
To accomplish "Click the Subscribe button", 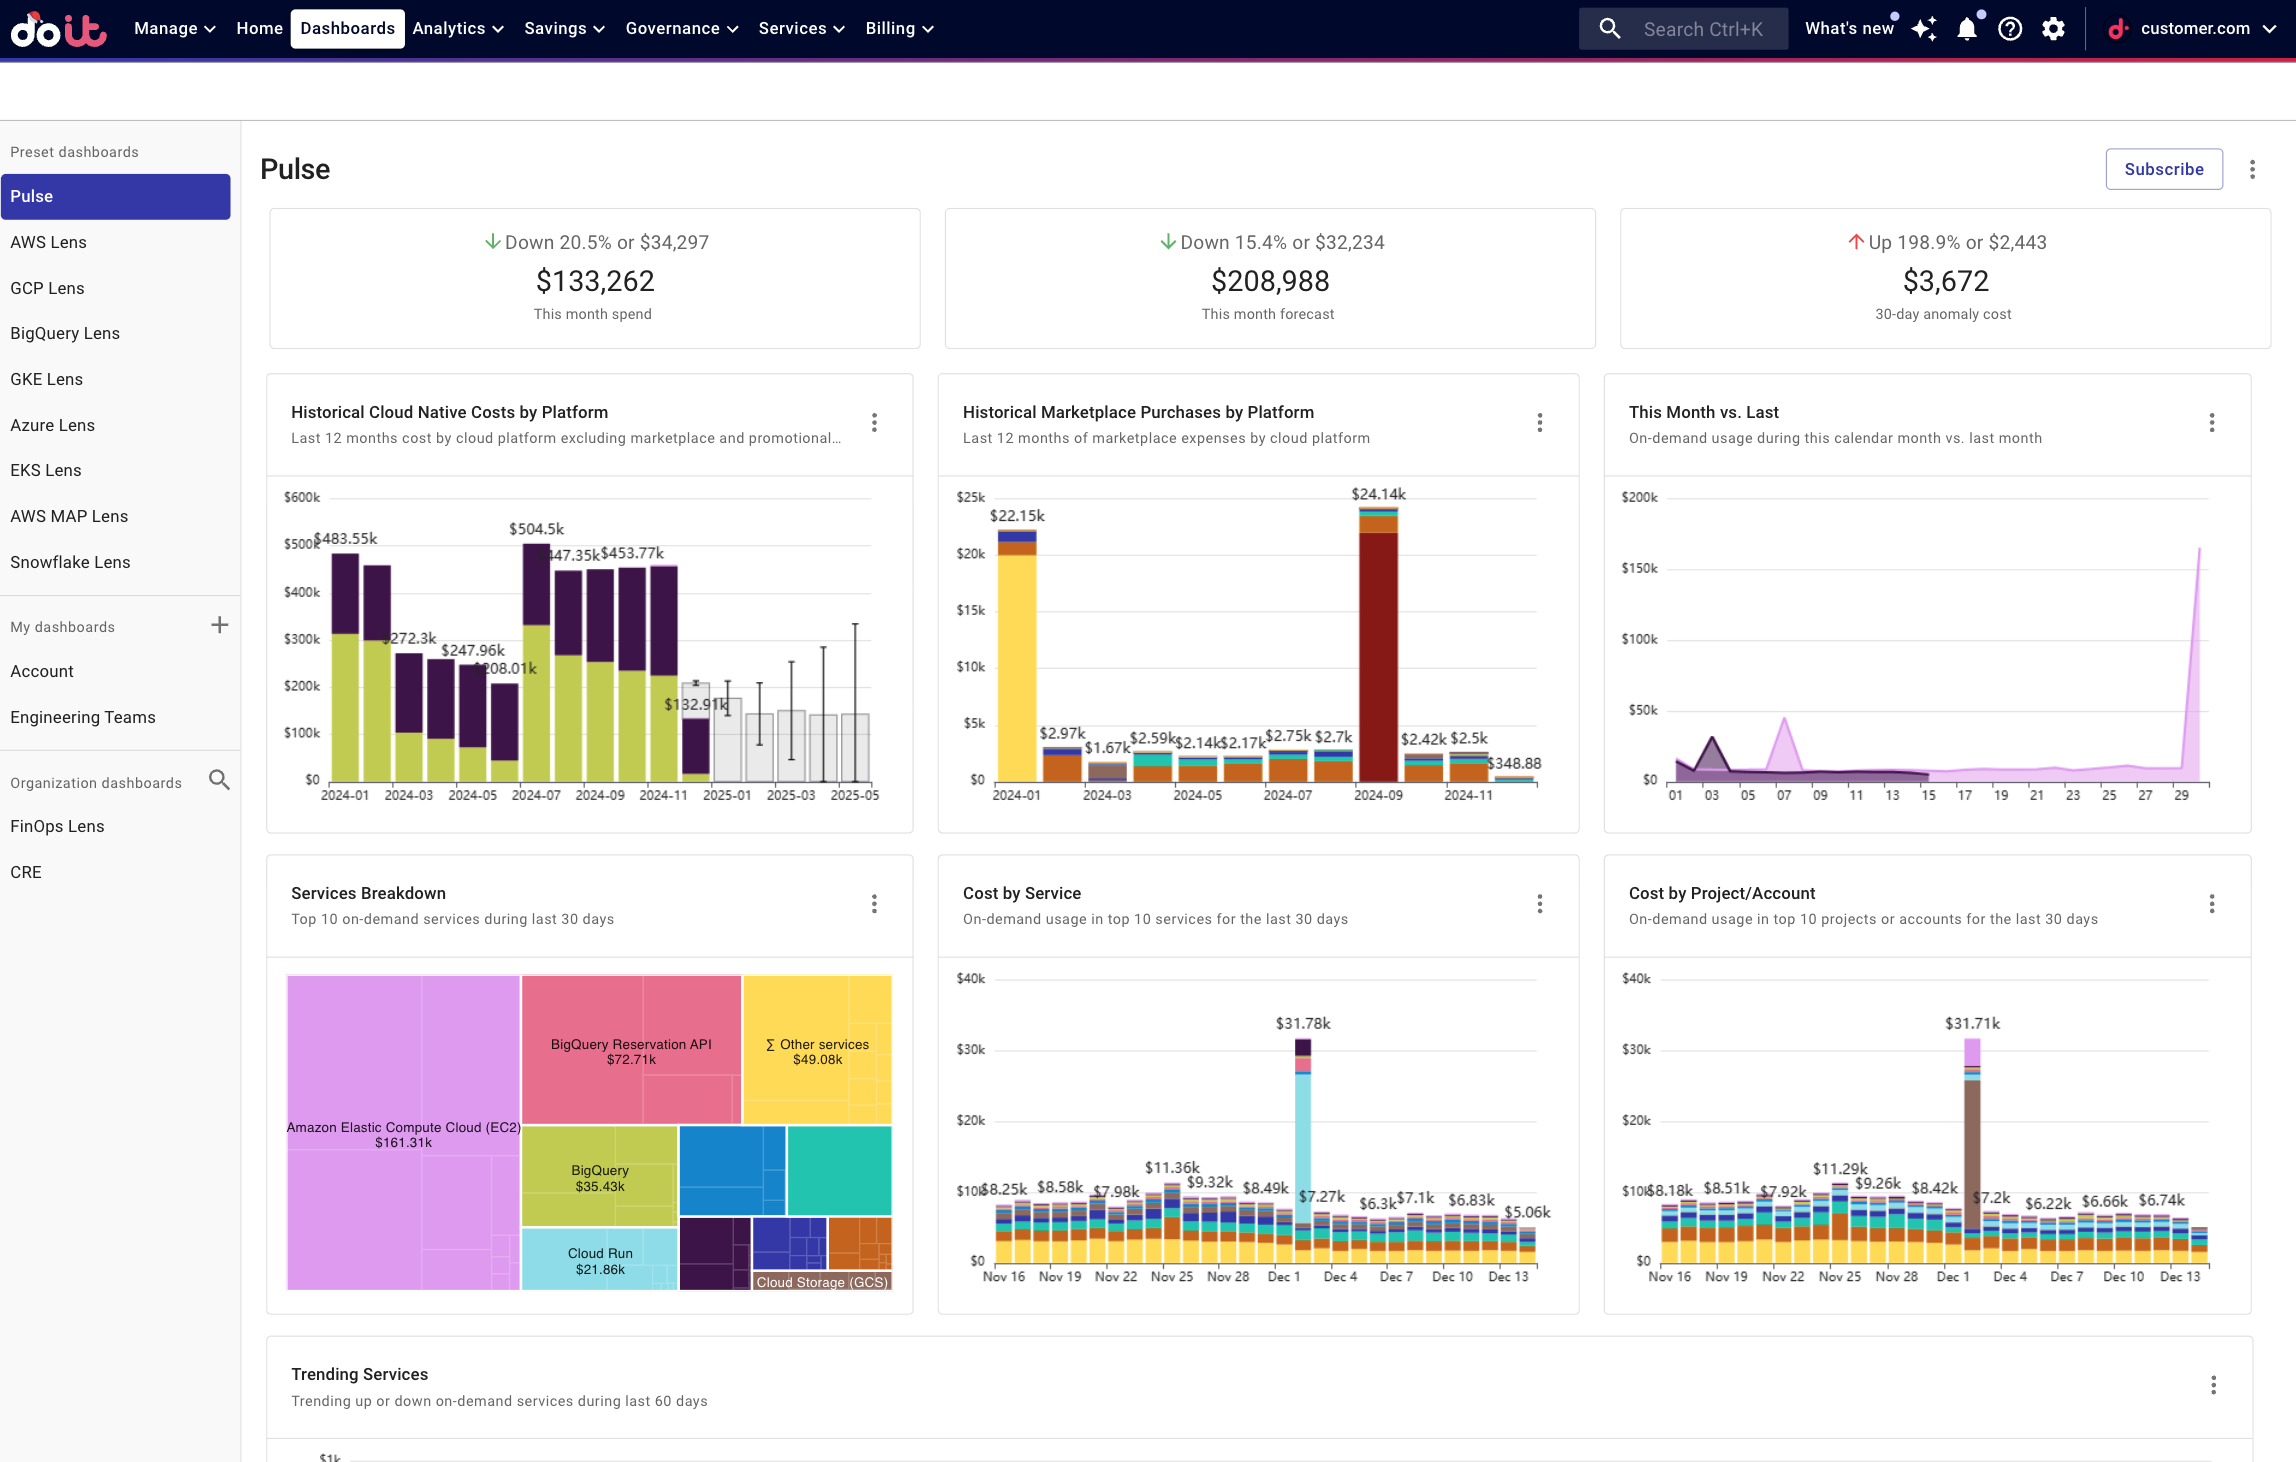I will coord(2163,169).
